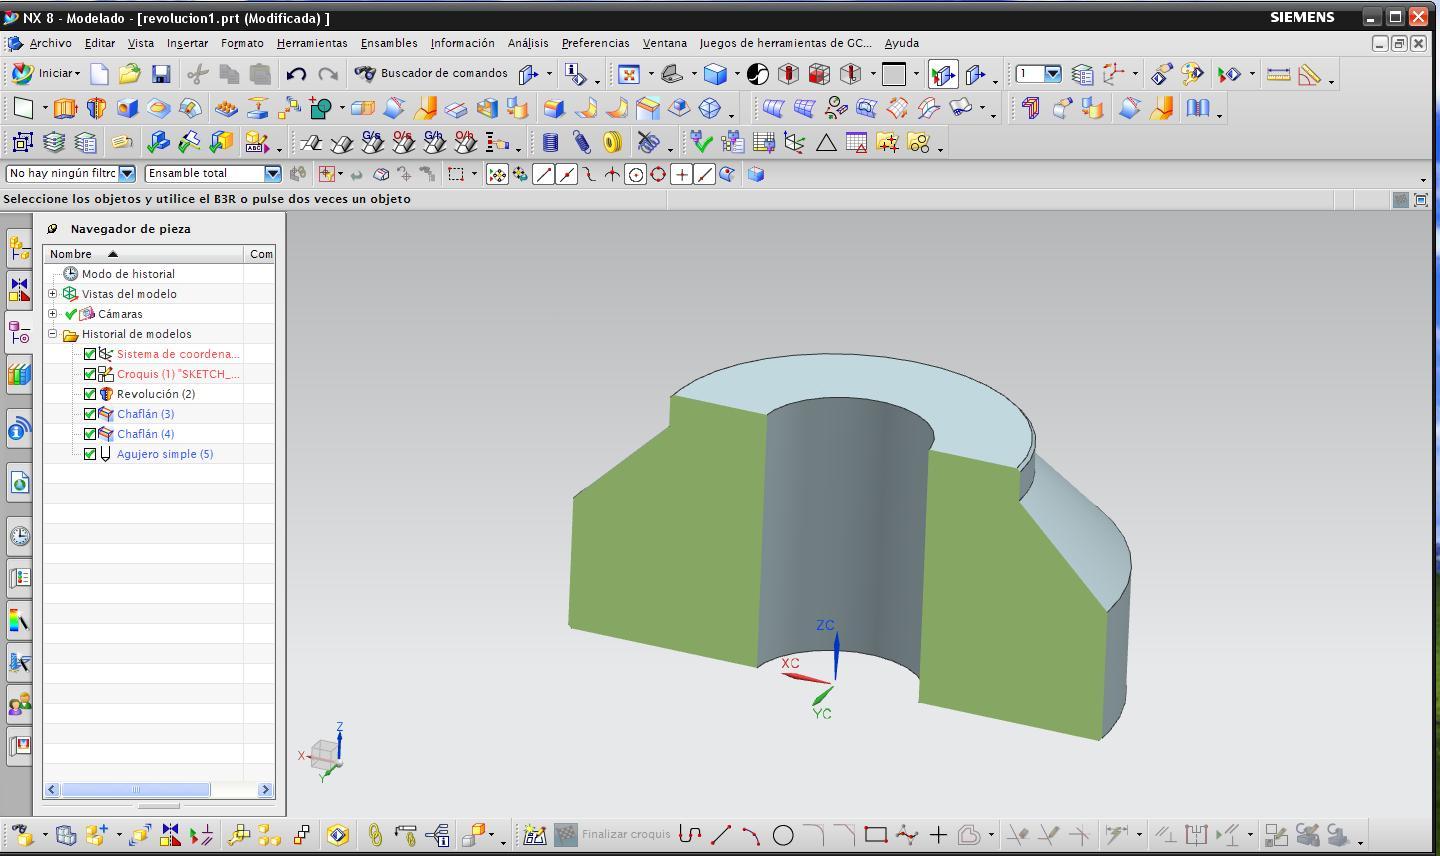Toggle checkbox for Sistema de coordenadas
Image resolution: width=1440 pixels, height=856 pixels.
(90, 354)
